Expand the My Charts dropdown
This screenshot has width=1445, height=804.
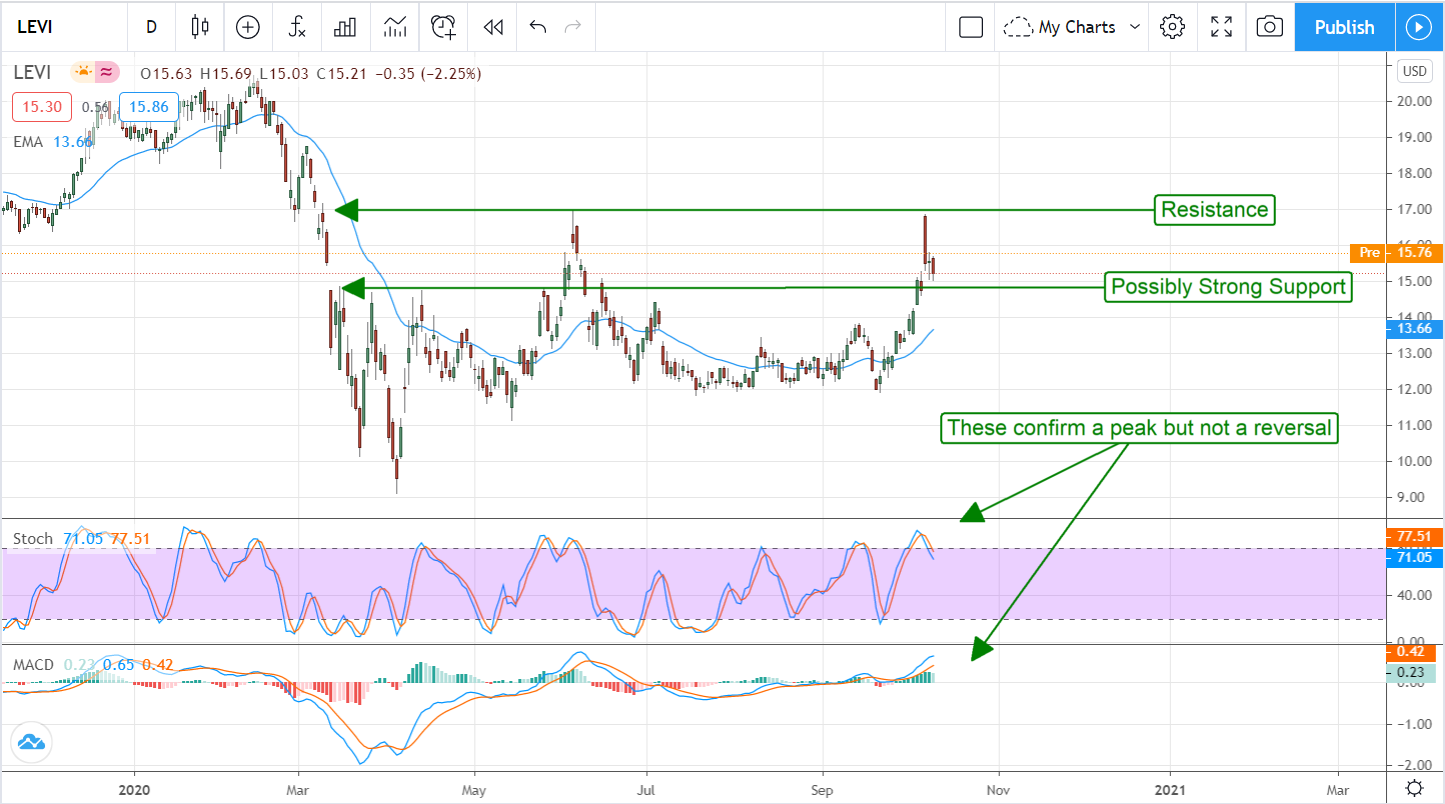pos(1073,27)
